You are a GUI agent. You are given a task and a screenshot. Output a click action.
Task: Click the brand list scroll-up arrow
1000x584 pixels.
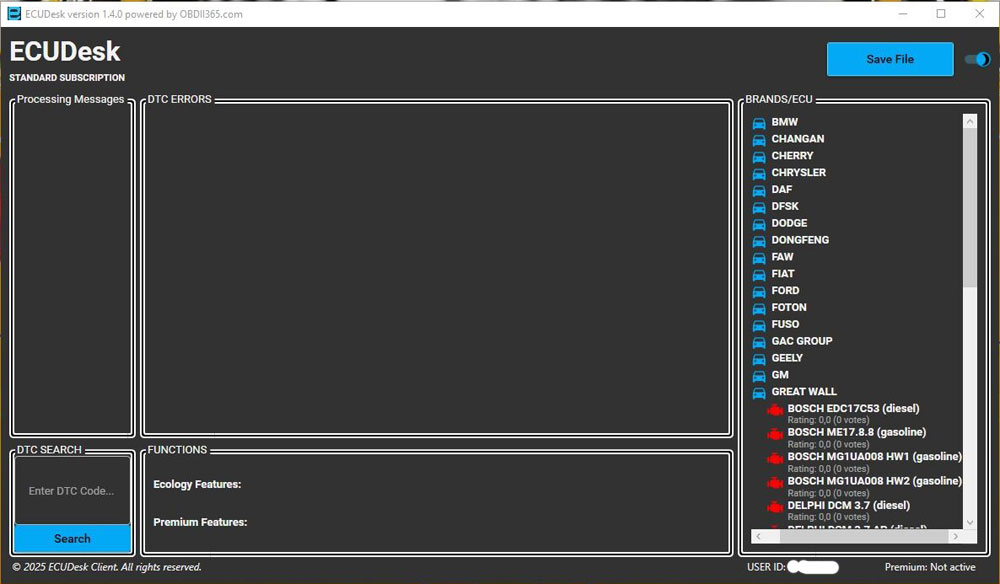970,121
